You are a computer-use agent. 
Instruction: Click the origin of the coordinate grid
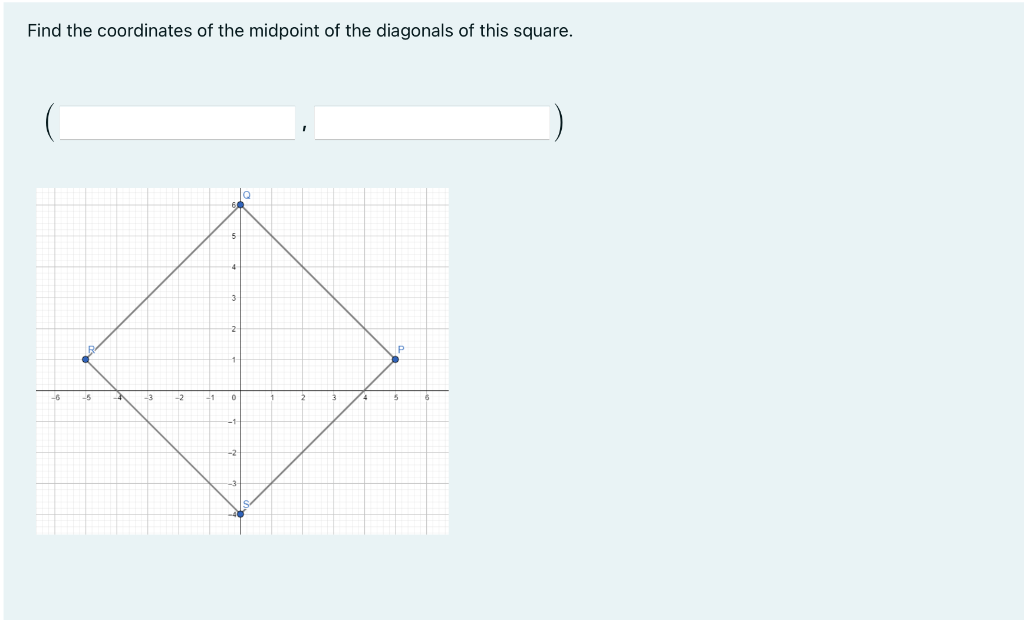pyautogui.click(x=242, y=392)
